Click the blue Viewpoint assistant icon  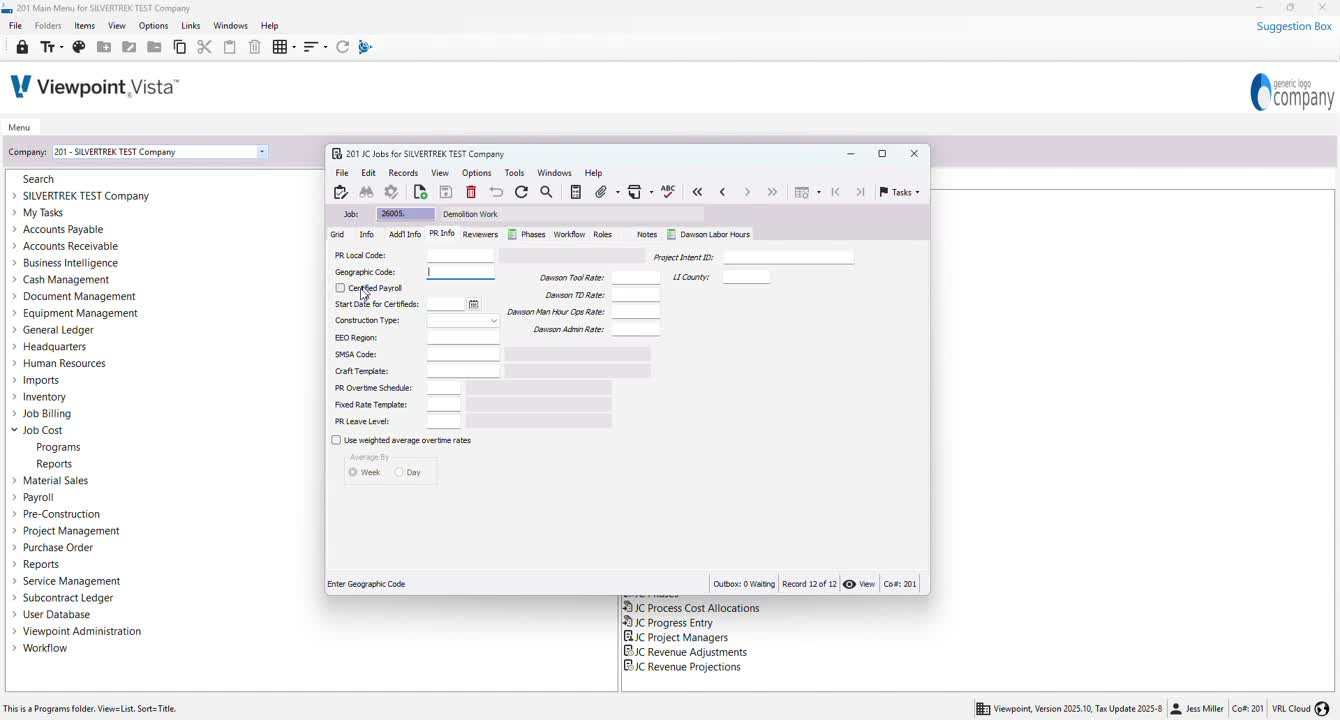[365, 47]
